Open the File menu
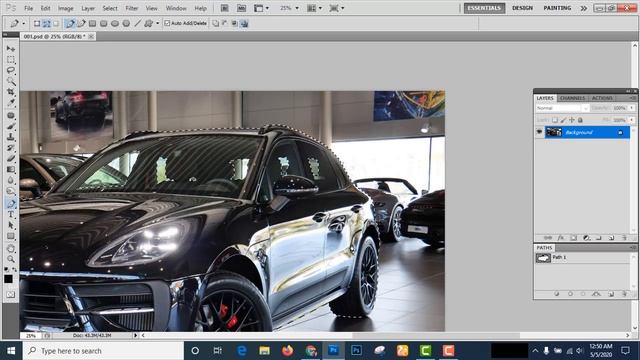The height and width of the screenshot is (360, 640). (28, 8)
